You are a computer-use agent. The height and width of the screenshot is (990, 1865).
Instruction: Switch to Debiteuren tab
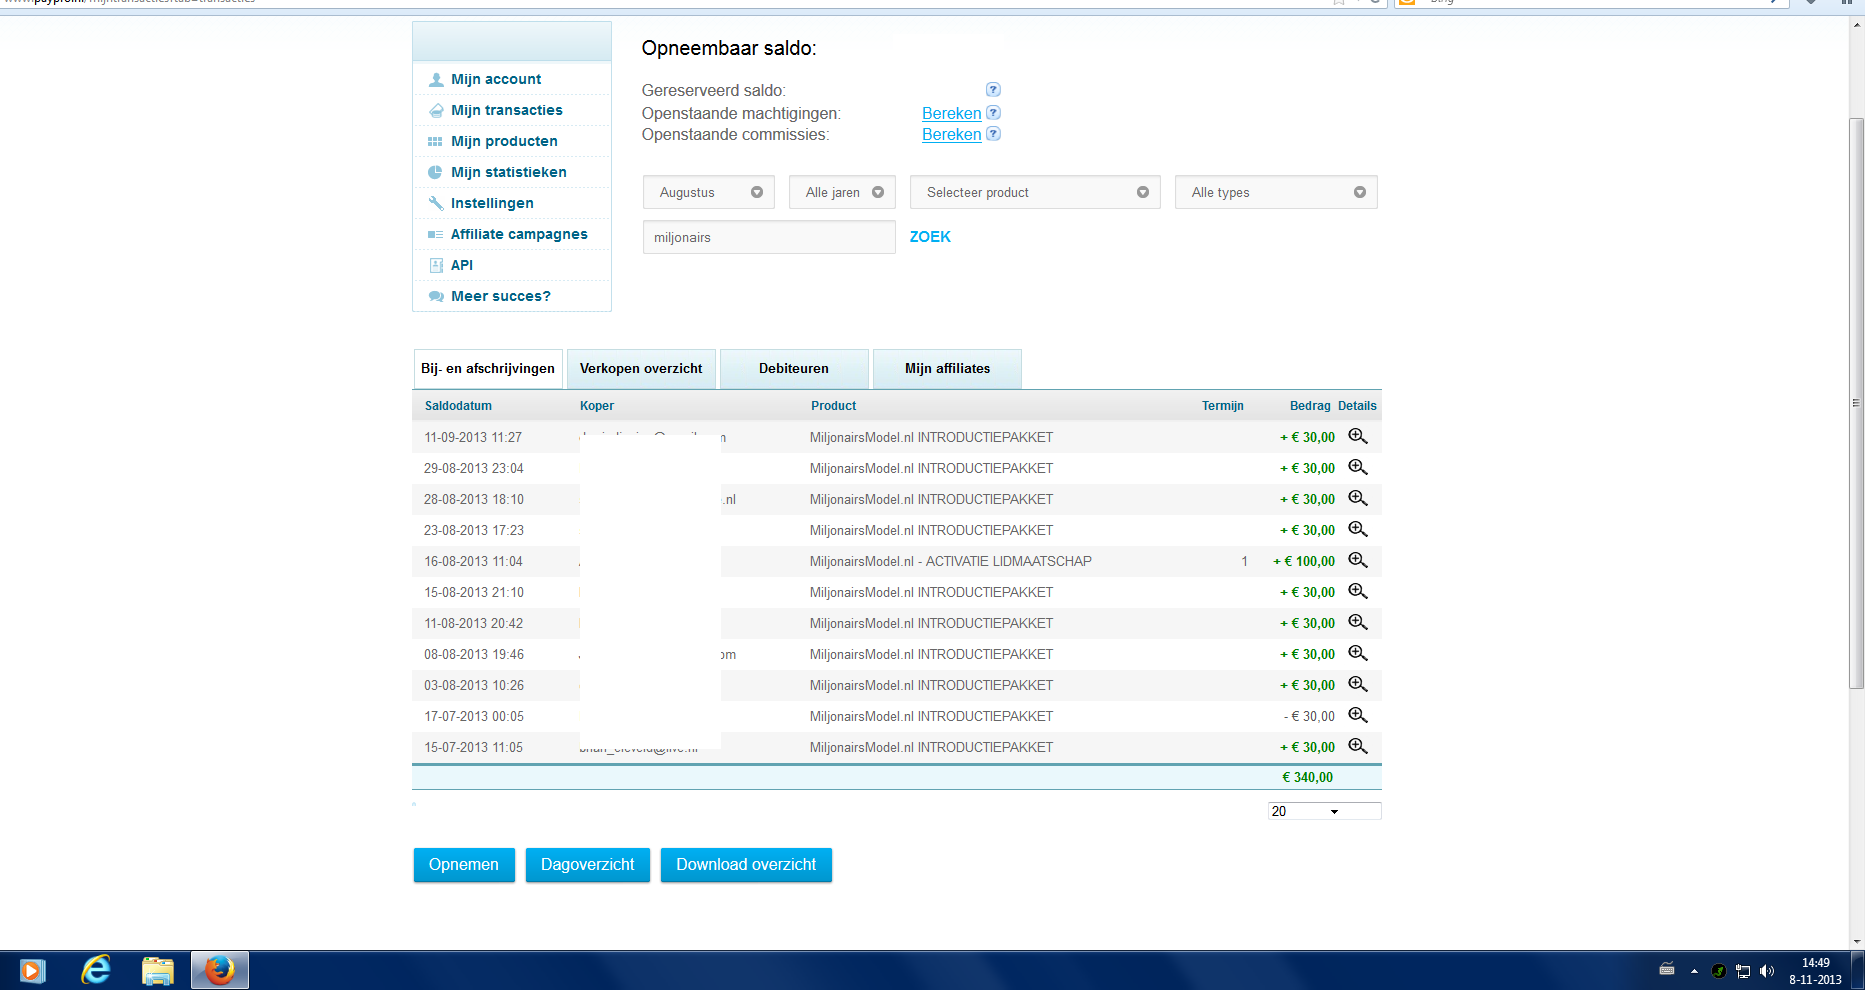coord(794,369)
